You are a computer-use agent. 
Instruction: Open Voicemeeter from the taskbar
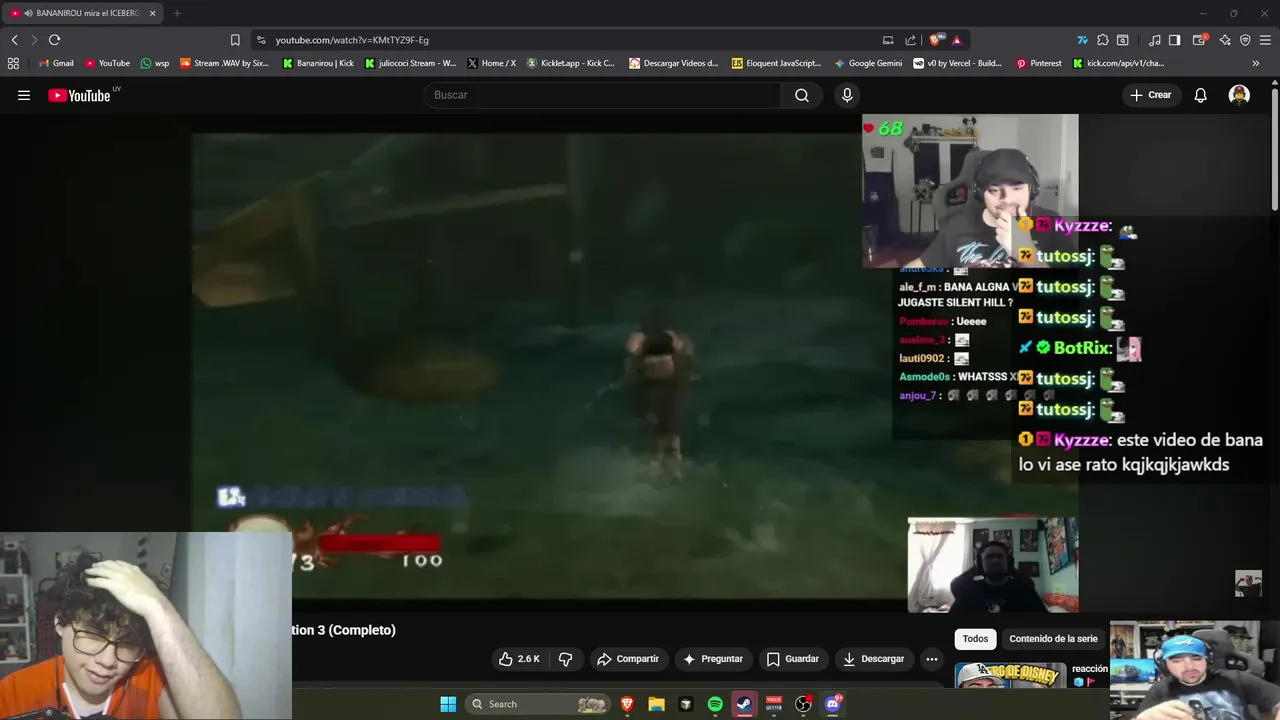[773, 704]
